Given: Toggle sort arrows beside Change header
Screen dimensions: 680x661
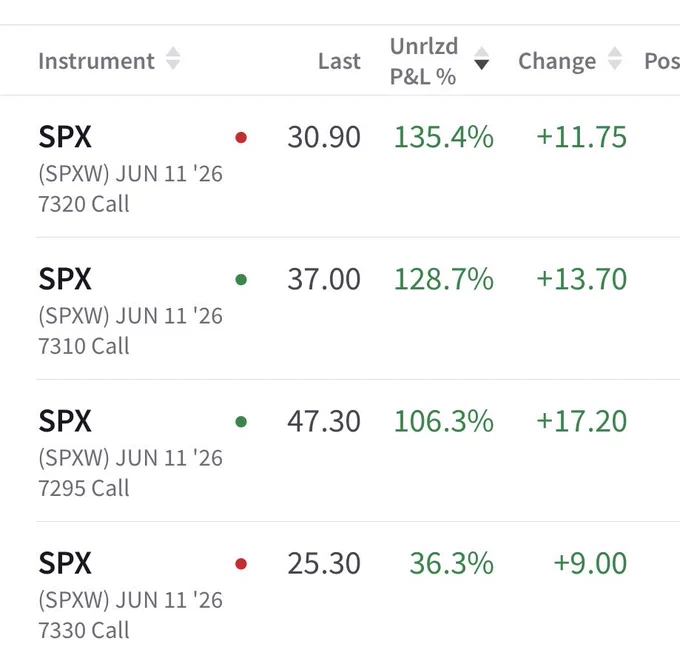Looking at the screenshot, I should point(615,59).
